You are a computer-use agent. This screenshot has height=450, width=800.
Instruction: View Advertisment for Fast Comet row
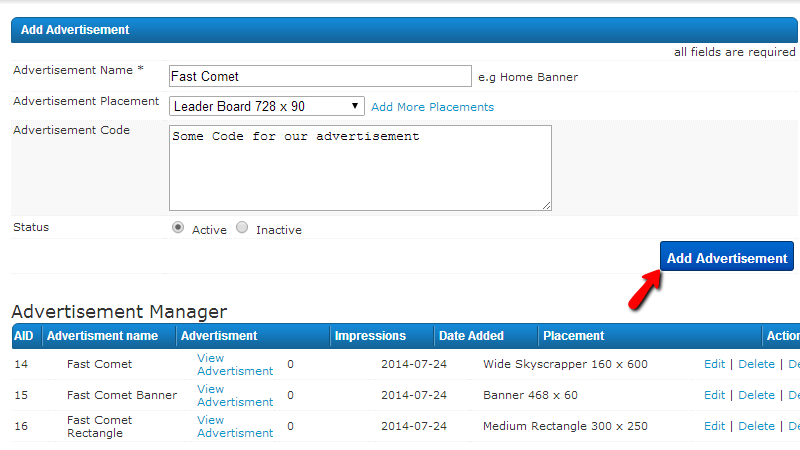coord(234,364)
